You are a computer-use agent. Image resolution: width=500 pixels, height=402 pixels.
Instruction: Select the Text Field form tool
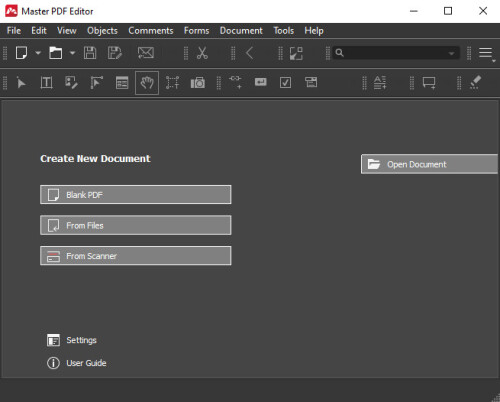261,82
